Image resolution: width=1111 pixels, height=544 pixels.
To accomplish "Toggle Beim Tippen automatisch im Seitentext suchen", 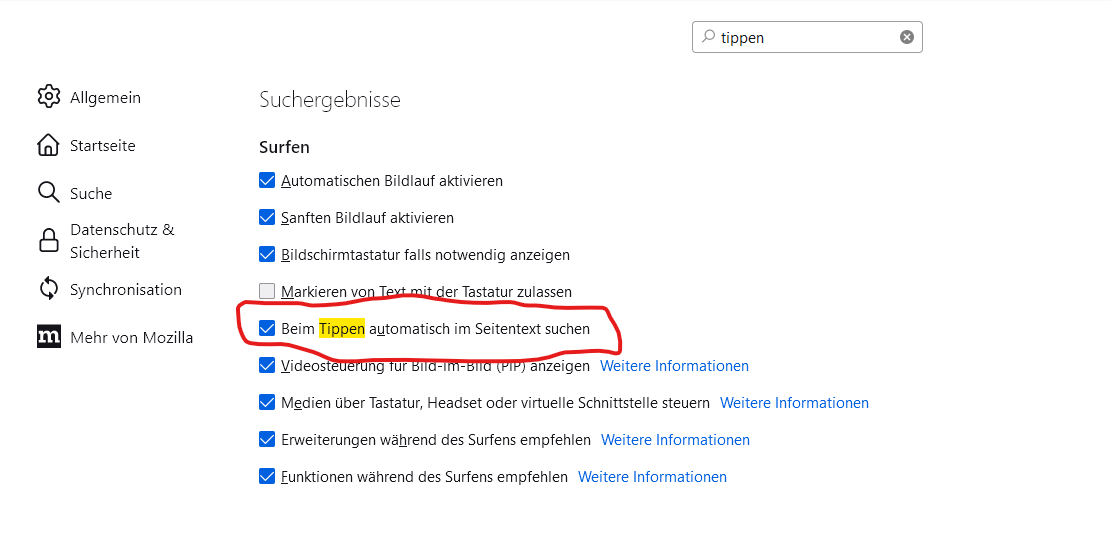I will click(x=267, y=328).
